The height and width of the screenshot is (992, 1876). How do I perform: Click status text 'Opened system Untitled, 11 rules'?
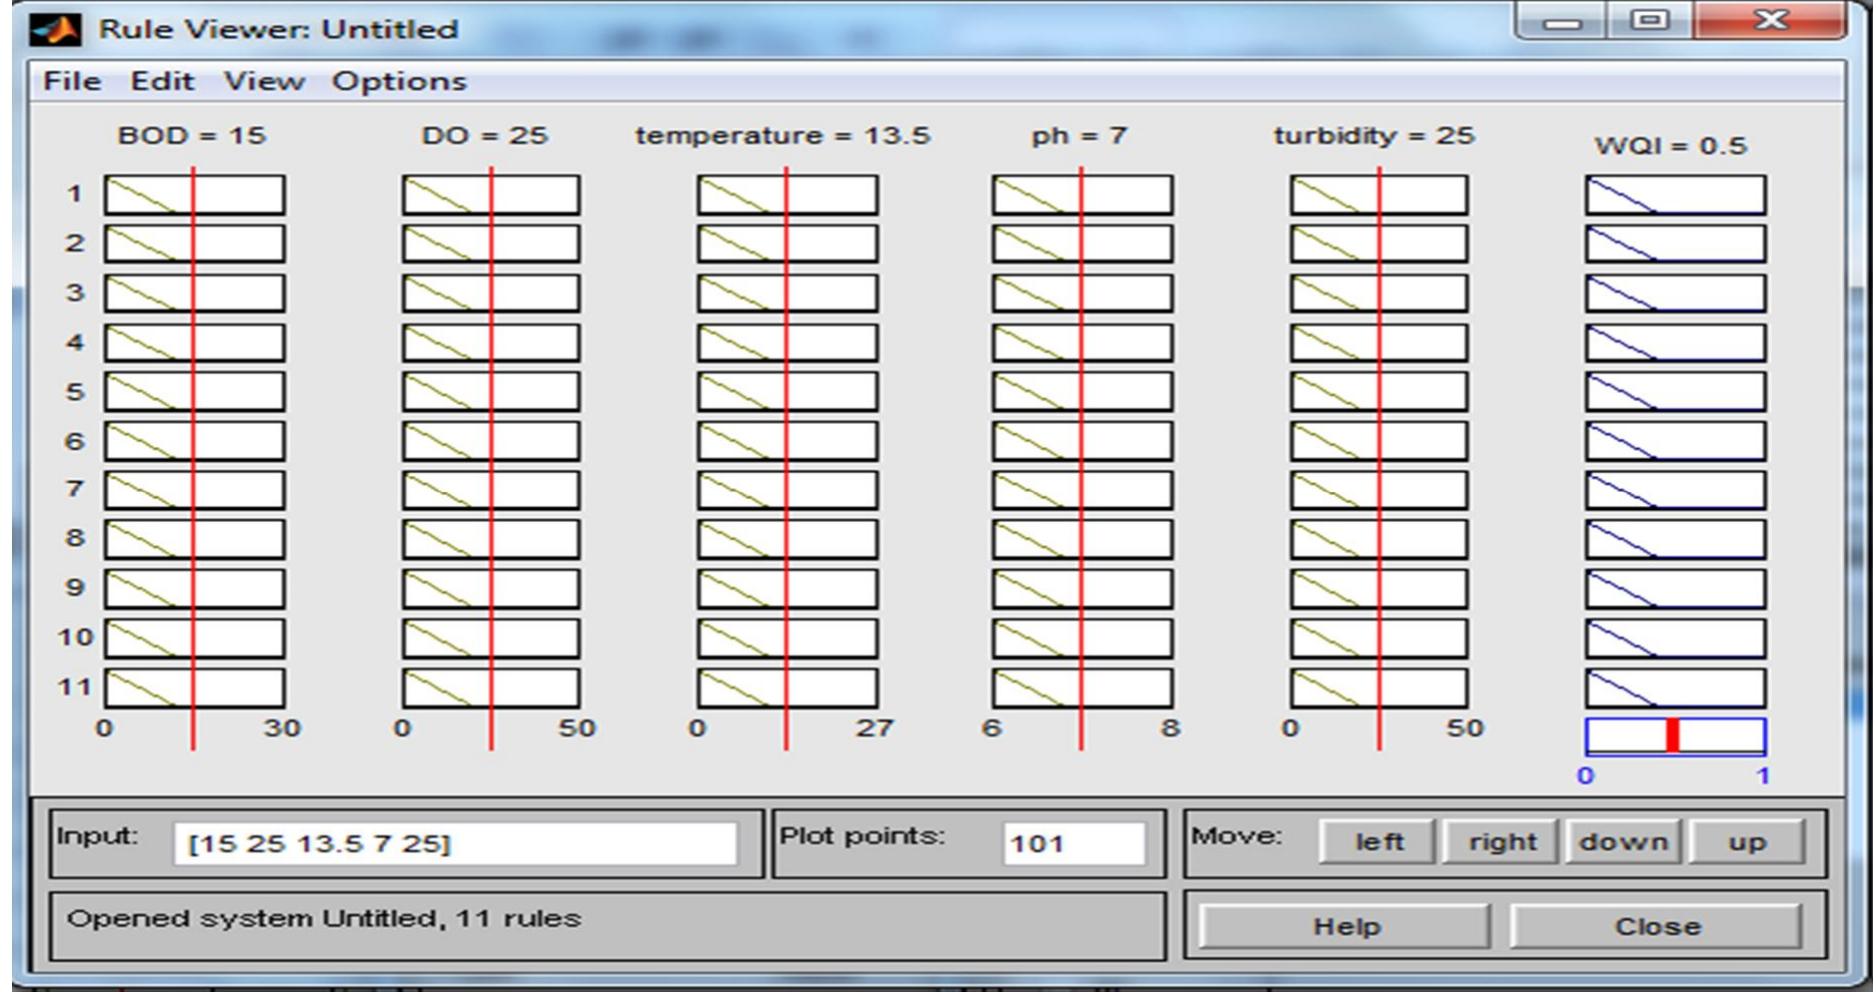point(324,918)
